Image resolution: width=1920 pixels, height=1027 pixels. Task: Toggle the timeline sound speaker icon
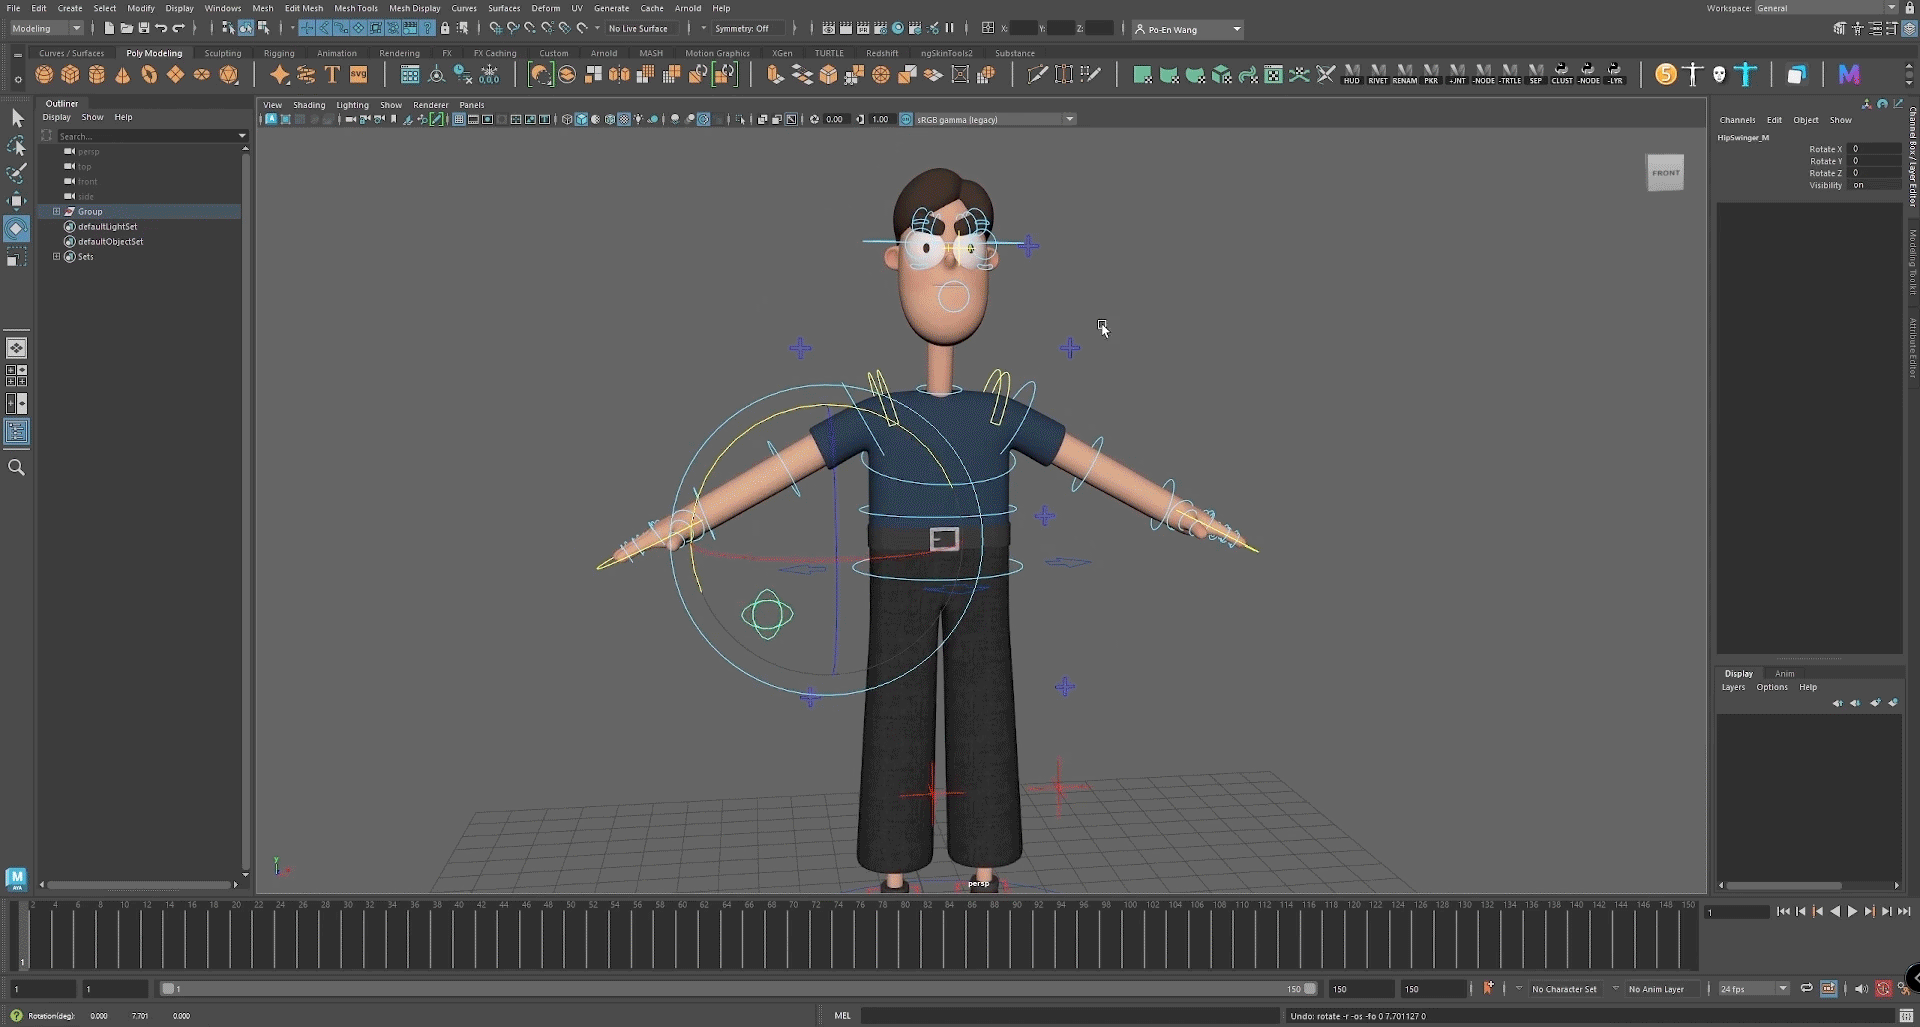pyautogui.click(x=1860, y=989)
